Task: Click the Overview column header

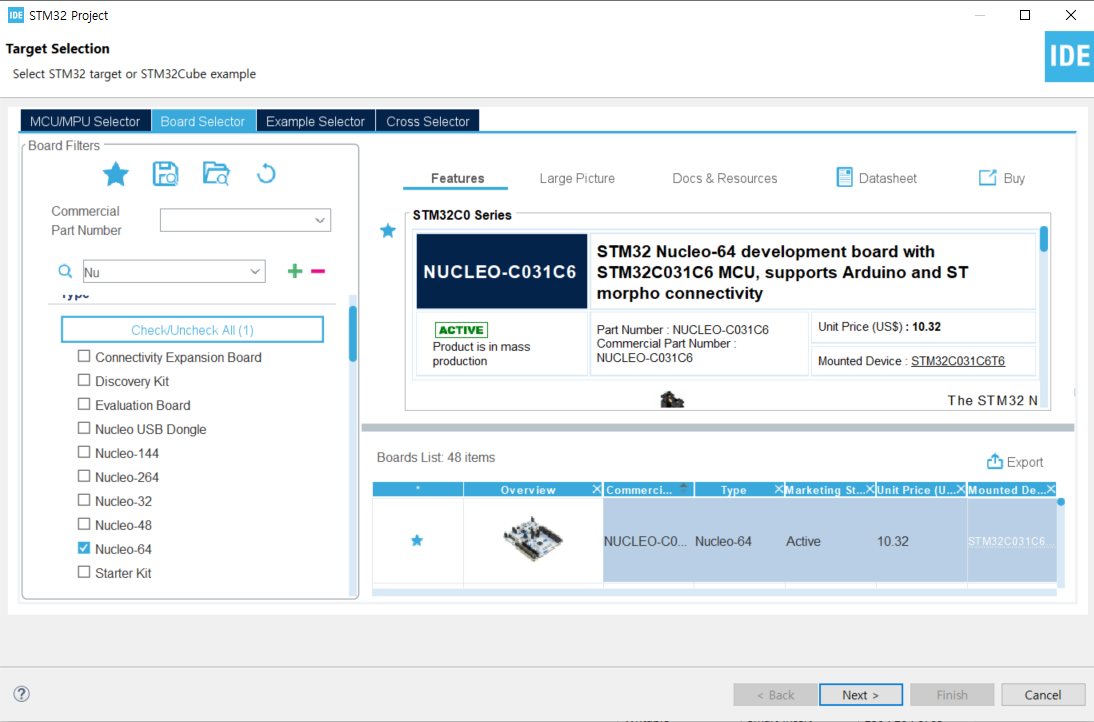Action: 528,490
